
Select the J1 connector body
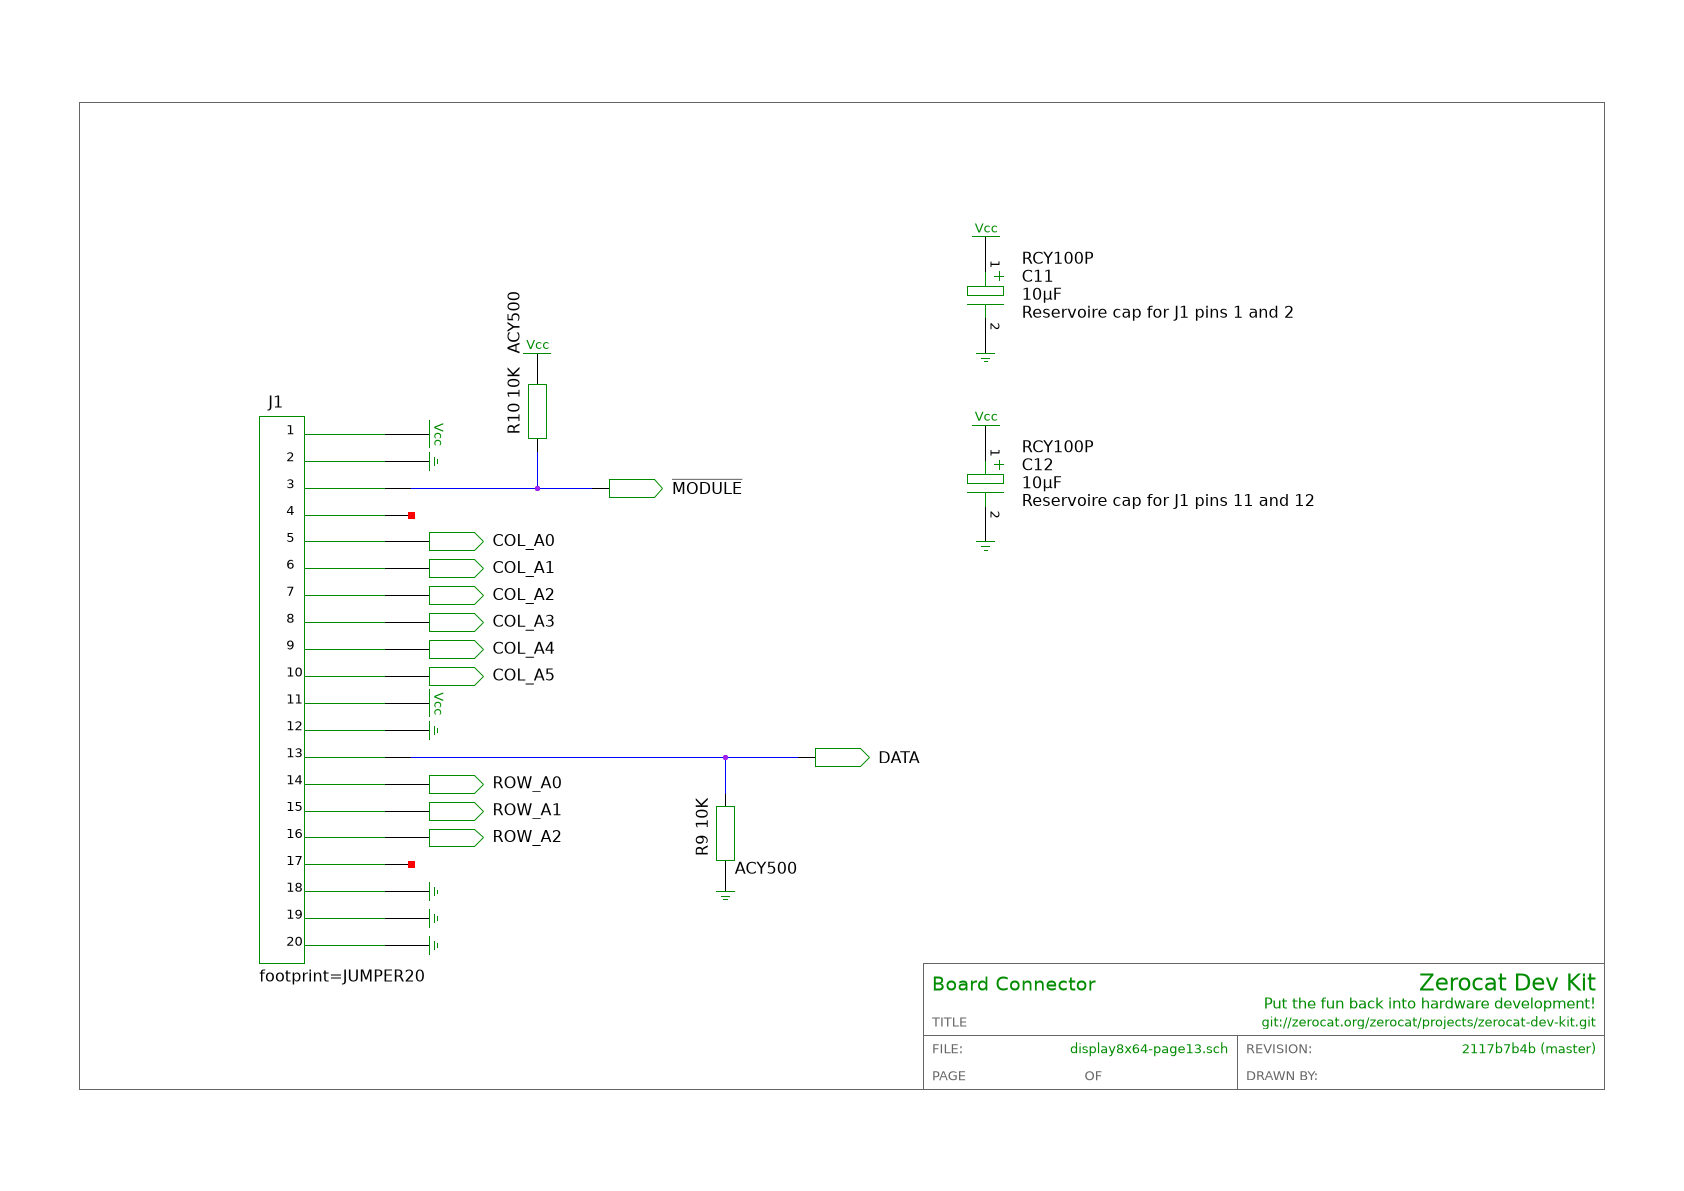pos(282,690)
